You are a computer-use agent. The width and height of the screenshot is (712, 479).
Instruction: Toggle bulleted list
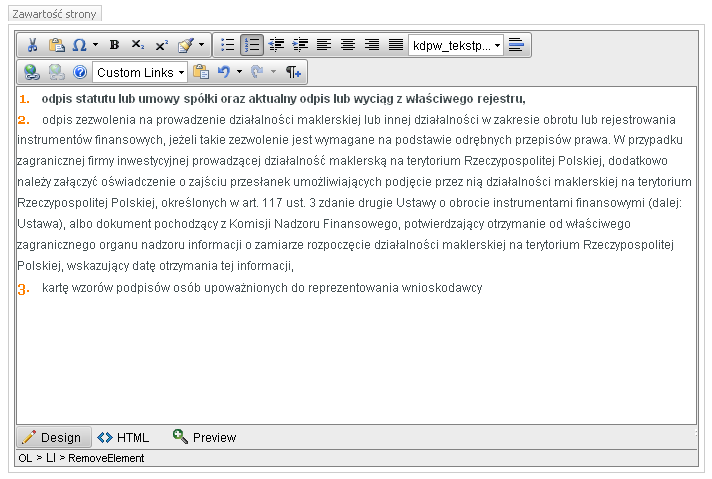click(x=227, y=45)
